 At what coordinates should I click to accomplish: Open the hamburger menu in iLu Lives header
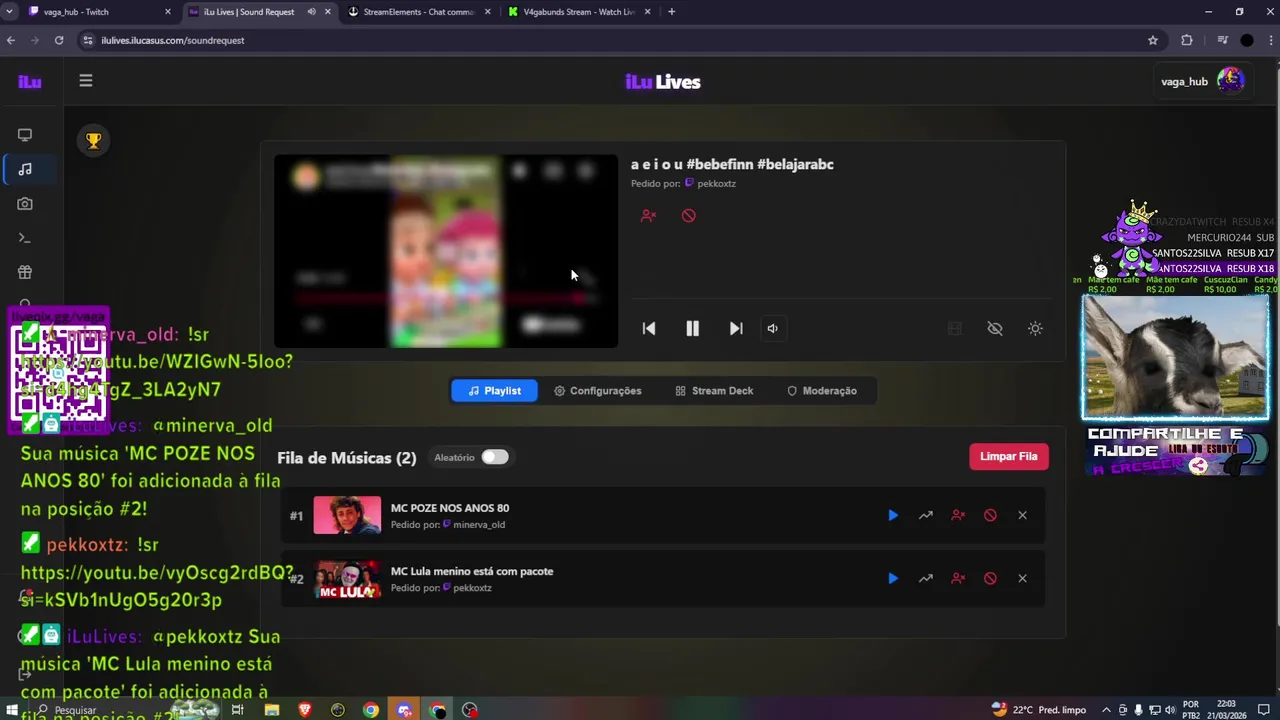(x=86, y=81)
